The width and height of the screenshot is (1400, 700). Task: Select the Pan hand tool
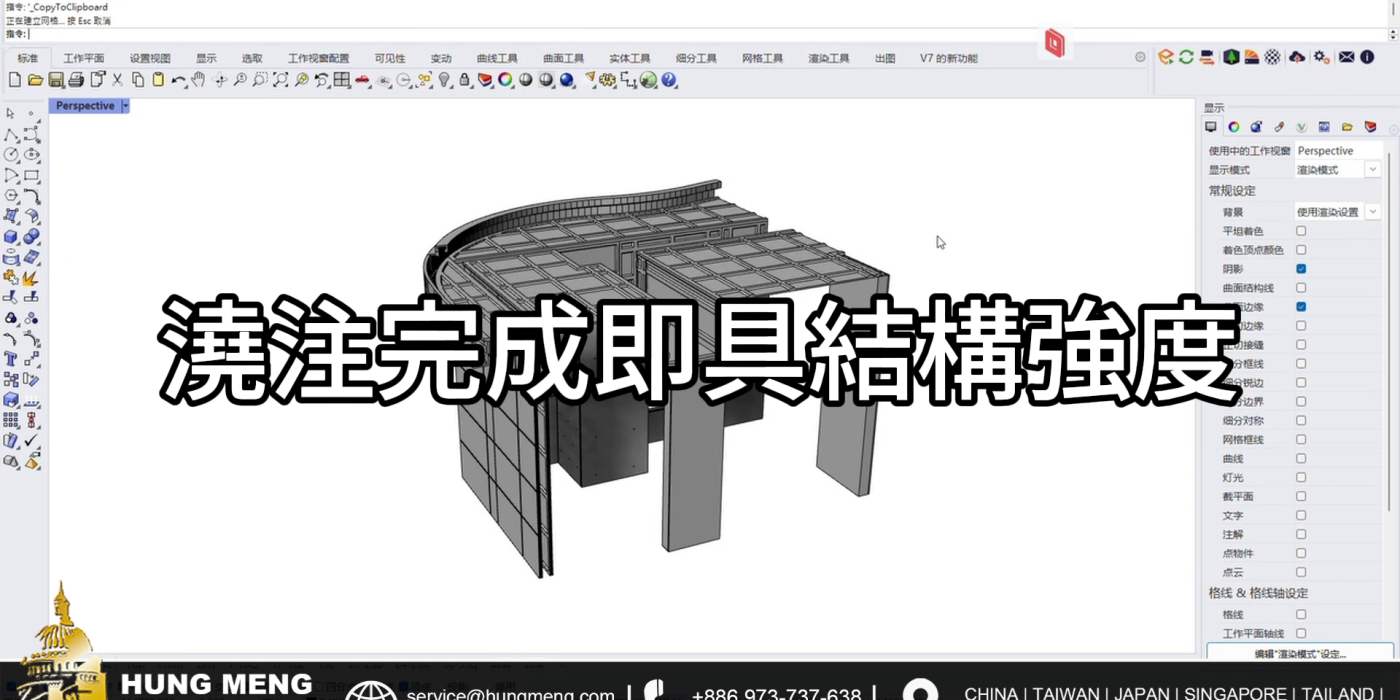(198, 80)
